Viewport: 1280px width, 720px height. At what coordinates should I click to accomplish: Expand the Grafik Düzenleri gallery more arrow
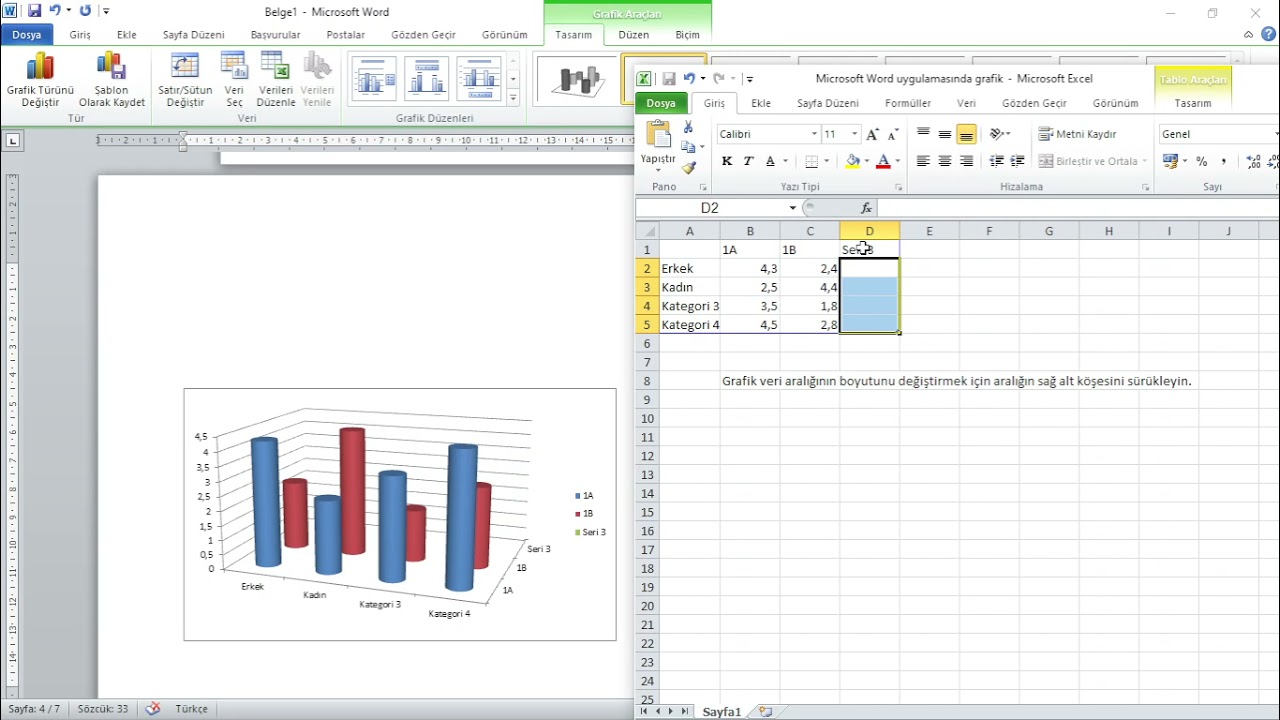[513, 98]
